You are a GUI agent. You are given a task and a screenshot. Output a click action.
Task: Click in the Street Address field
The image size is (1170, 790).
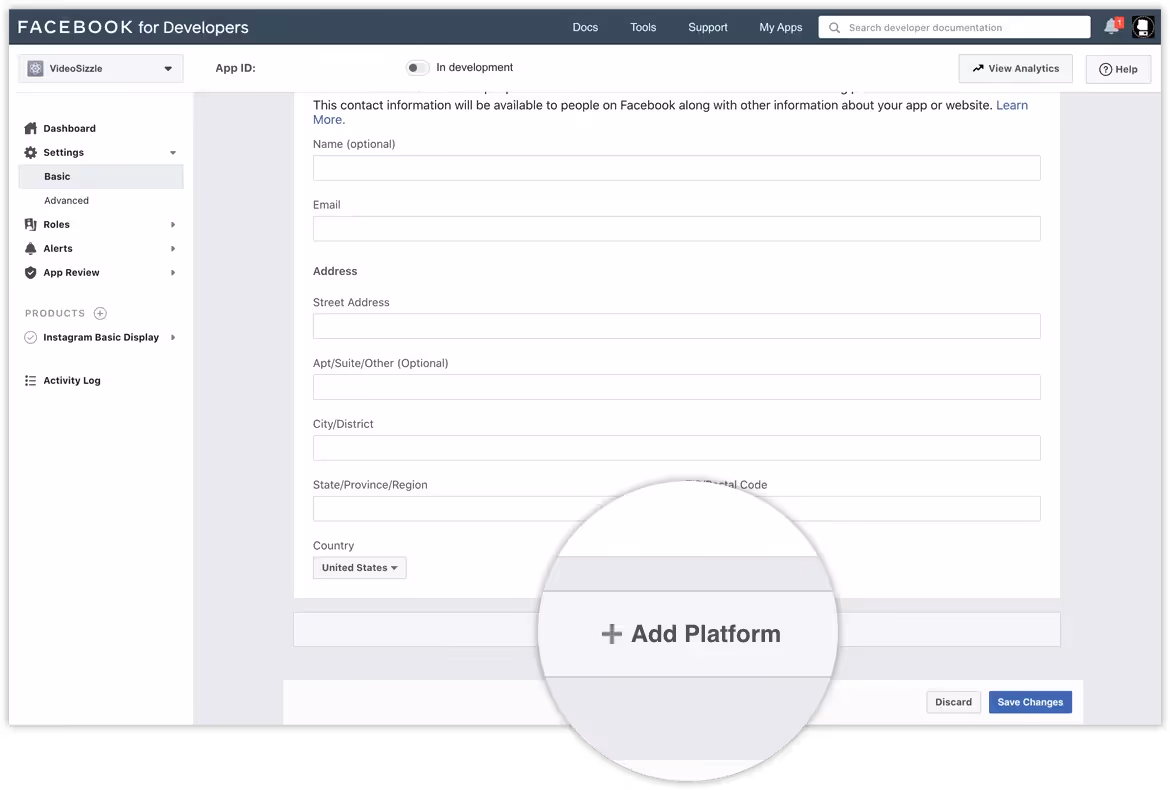[676, 326]
